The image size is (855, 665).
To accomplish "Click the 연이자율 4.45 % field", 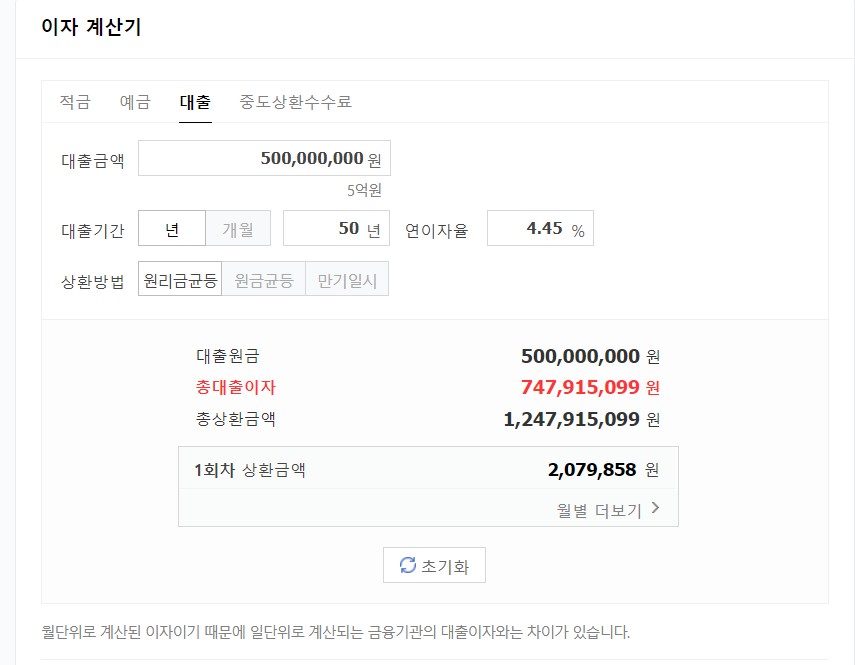I will click(540, 228).
